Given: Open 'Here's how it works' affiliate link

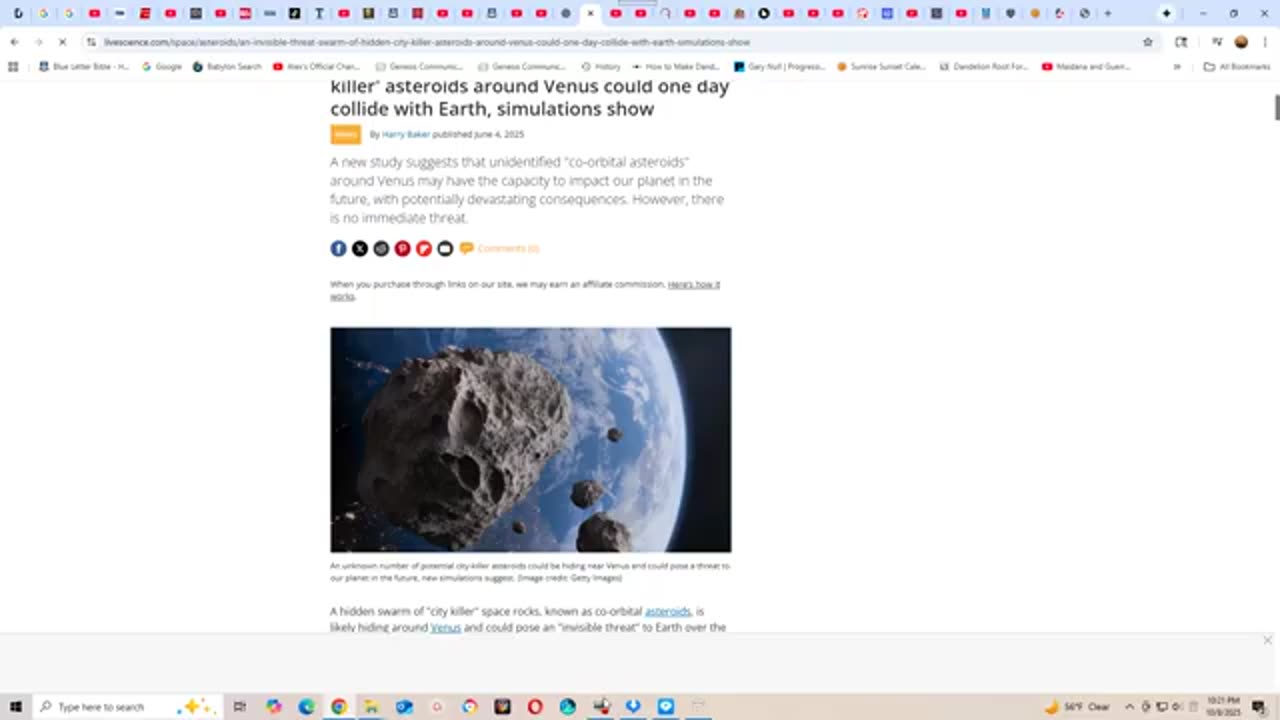Looking at the screenshot, I should coord(525,290).
